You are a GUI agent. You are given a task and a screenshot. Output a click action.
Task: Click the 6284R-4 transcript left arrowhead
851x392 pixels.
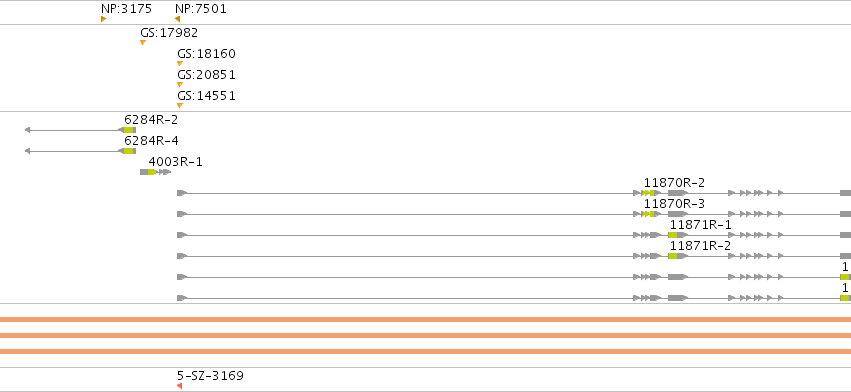pyautogui.click(x=27, y=151)
